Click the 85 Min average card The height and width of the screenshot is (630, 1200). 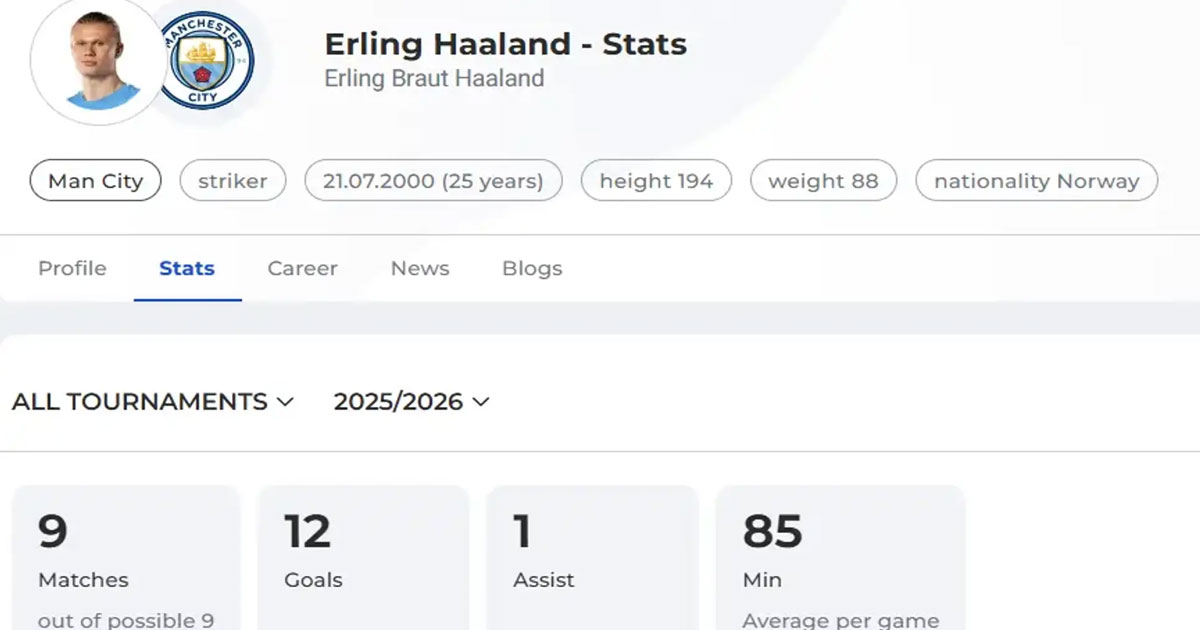pyautogui.click(x=840, y=560)
